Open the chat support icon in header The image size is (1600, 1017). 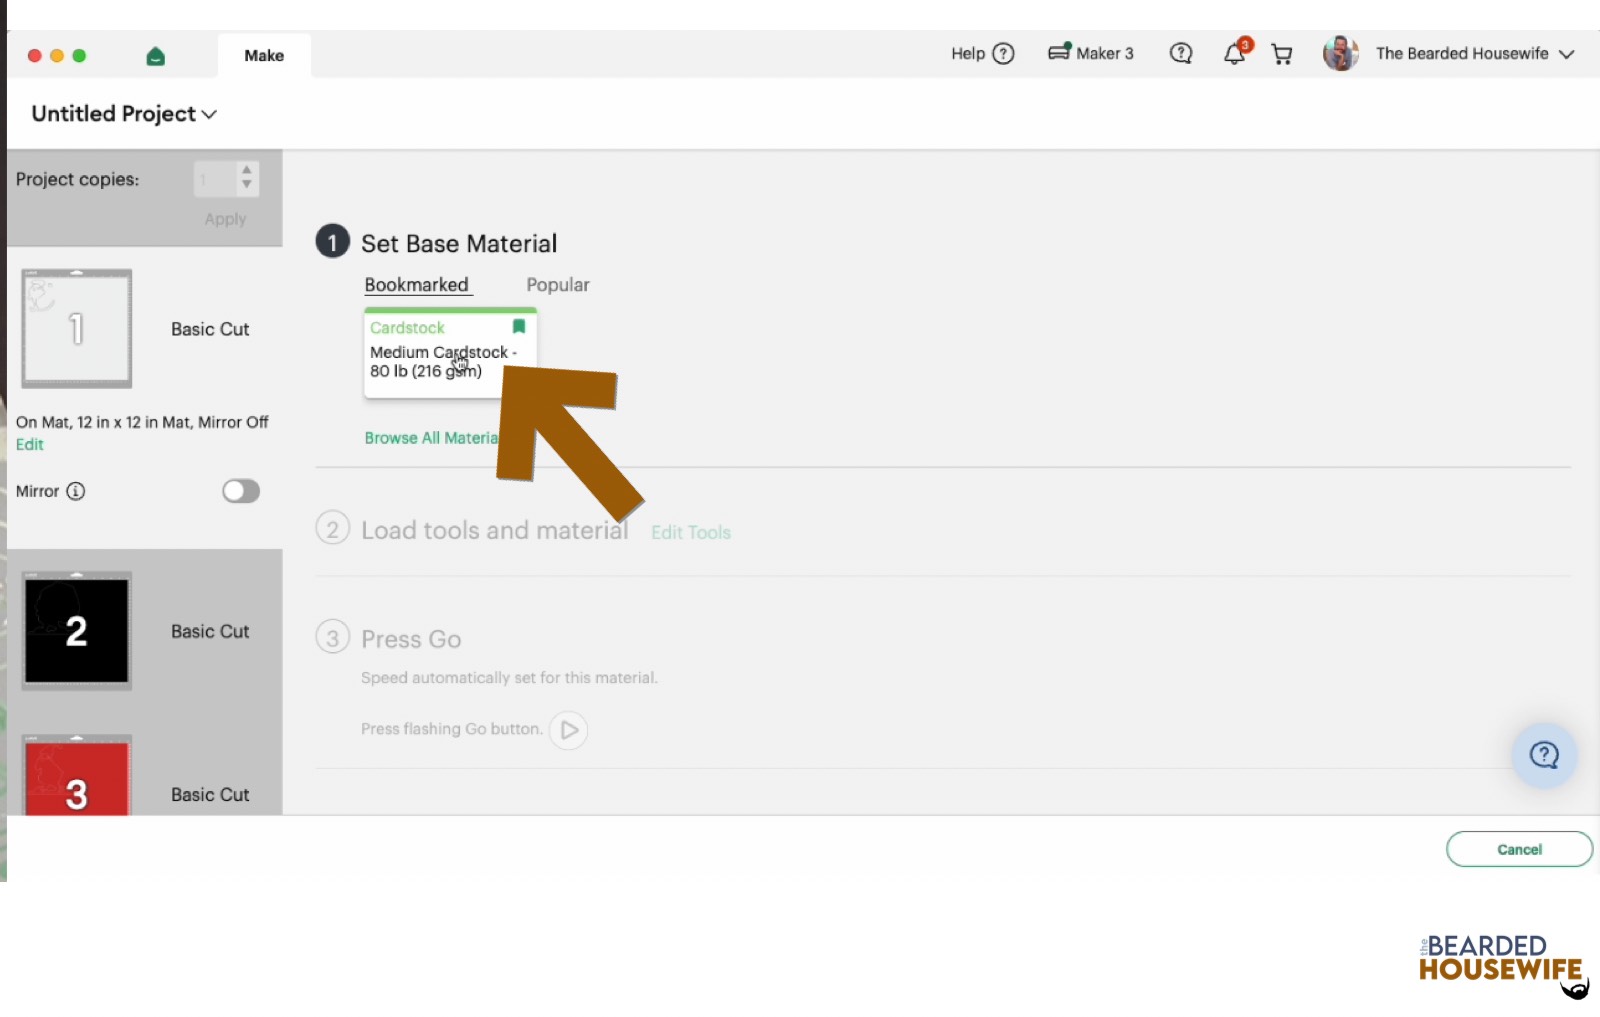tap(1181, 54)
